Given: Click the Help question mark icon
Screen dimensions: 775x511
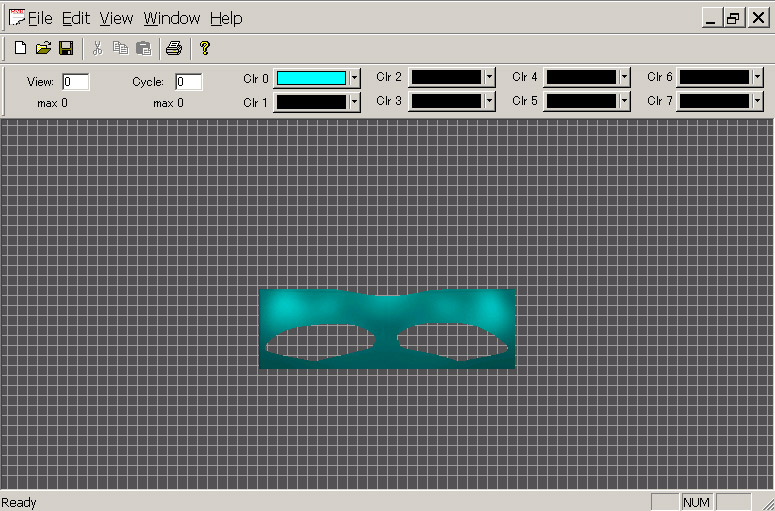Looking at the screenshot, I should pos(205,48).
